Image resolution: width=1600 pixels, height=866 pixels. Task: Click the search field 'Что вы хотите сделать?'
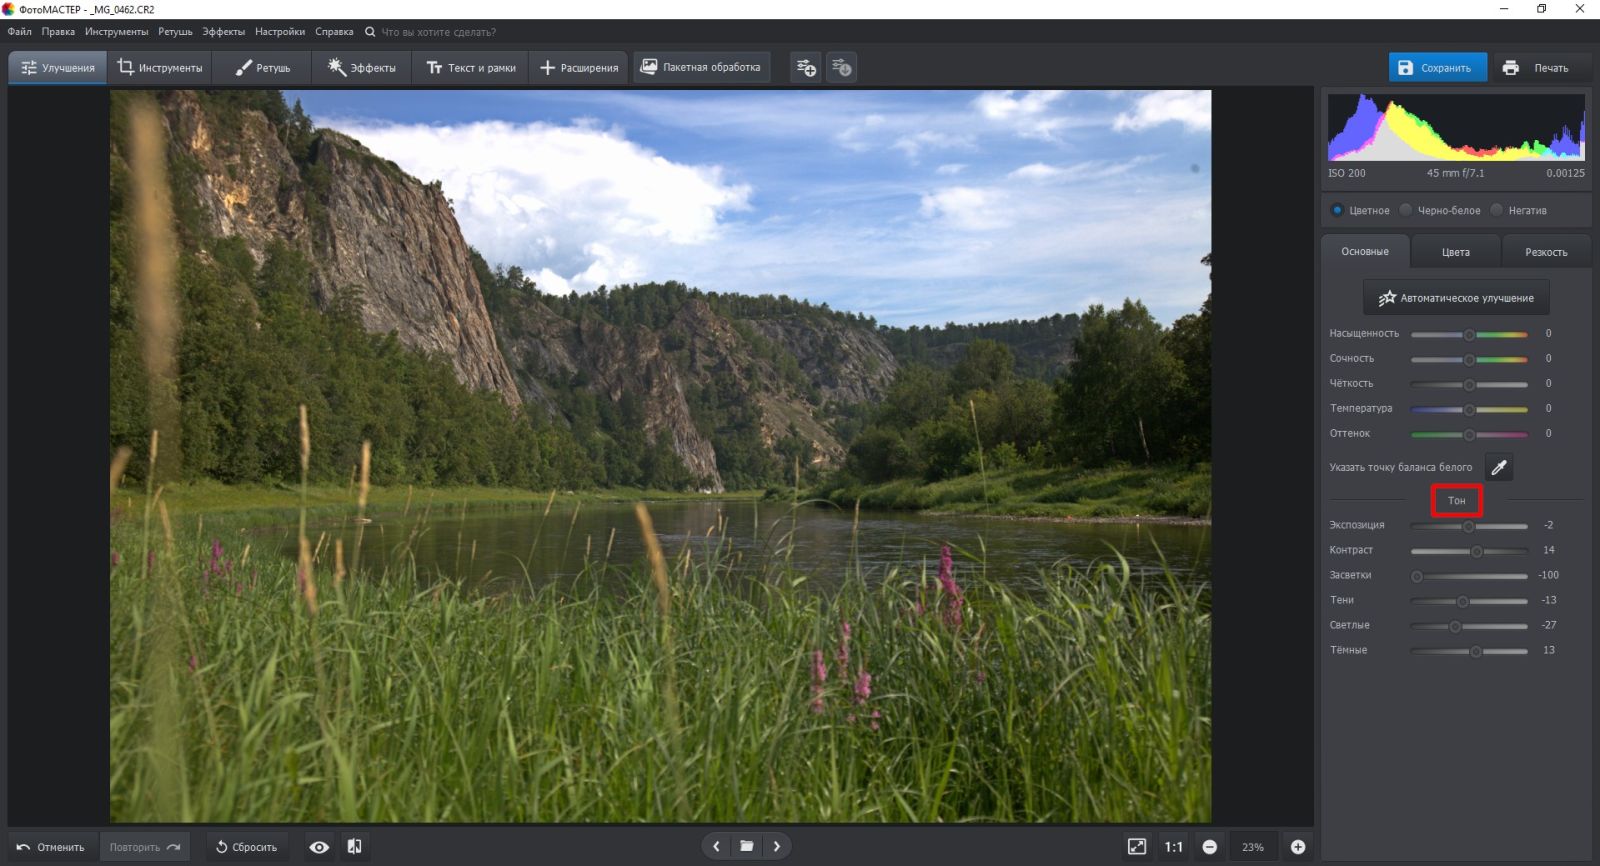(438, 32)
